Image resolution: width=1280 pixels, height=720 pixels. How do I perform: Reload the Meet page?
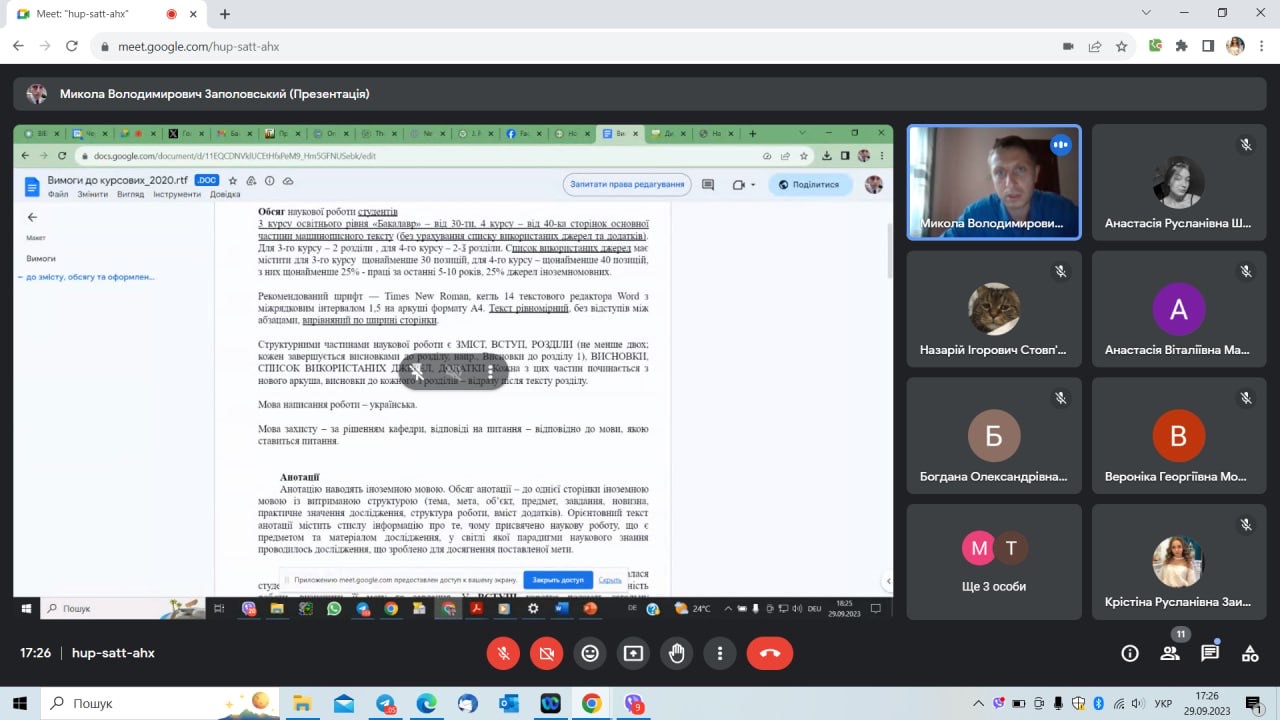click(72, 46)
